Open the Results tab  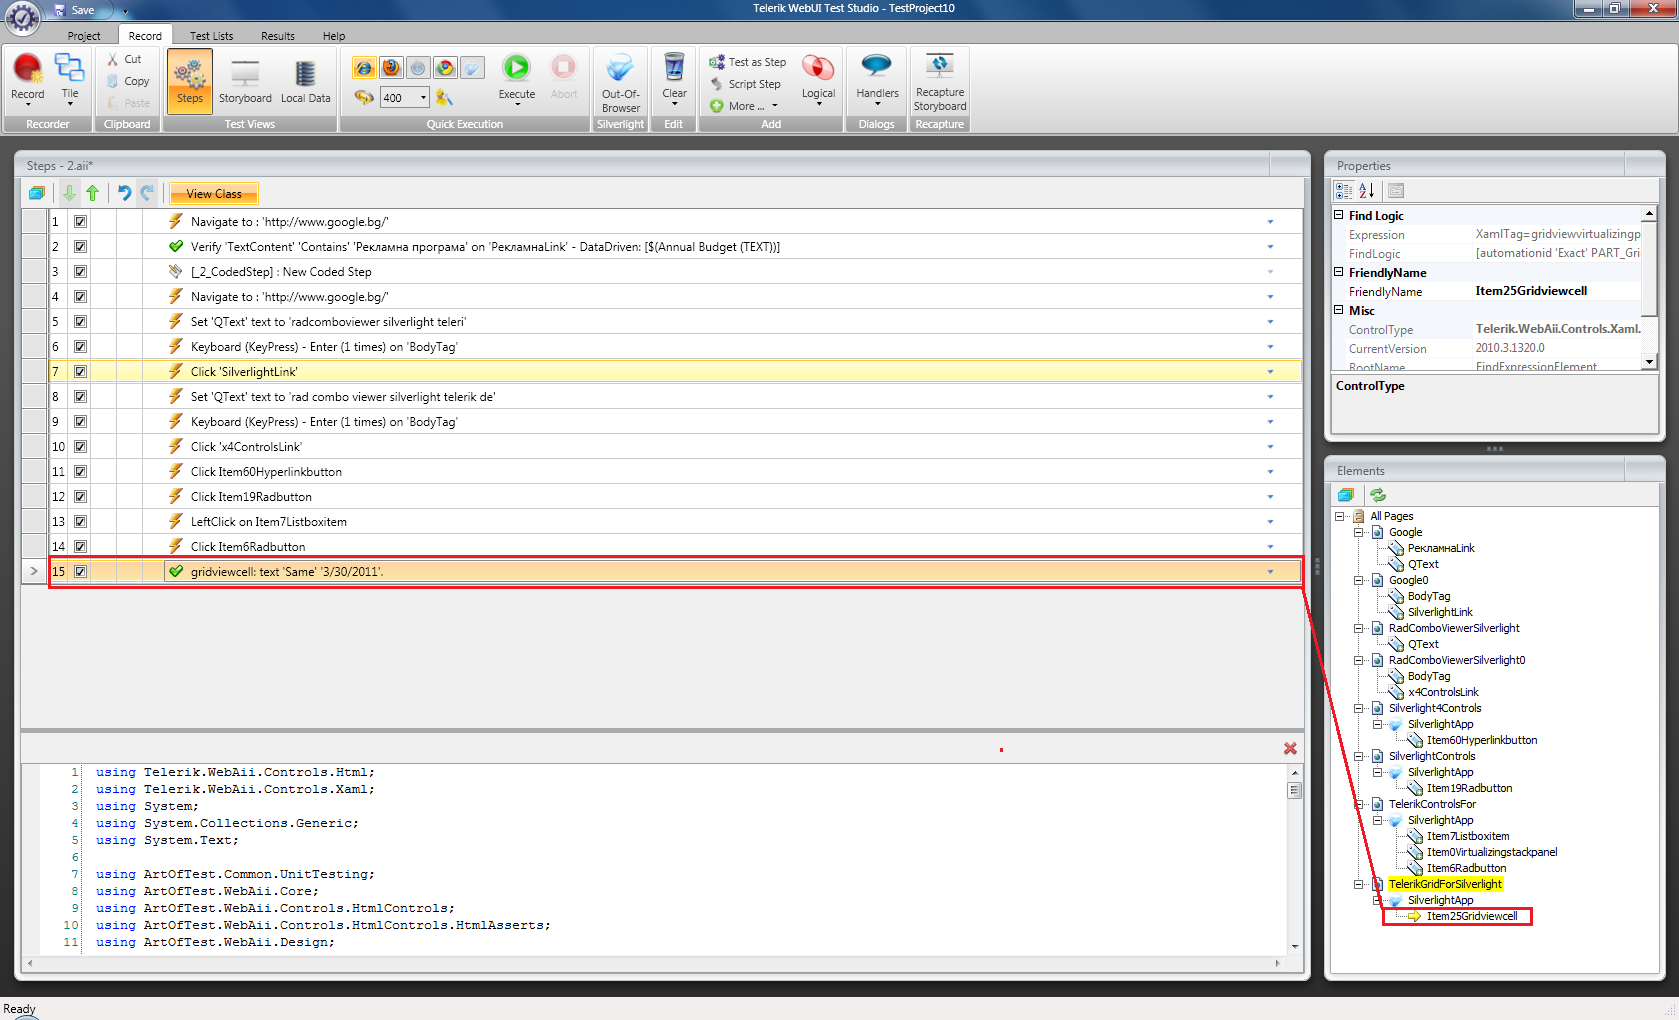point(278,36)
